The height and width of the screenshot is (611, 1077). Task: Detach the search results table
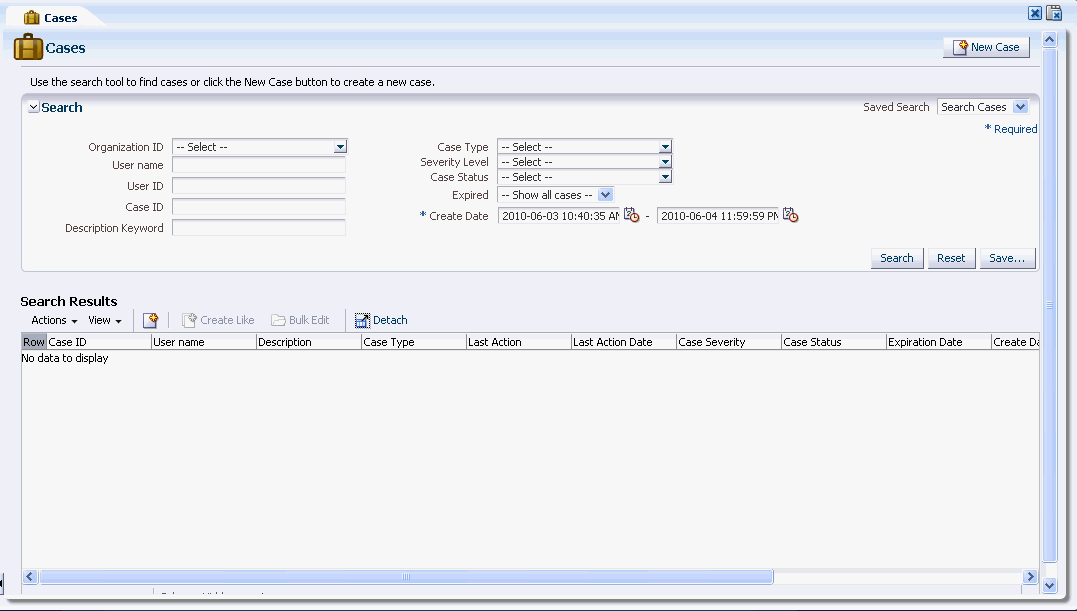pos(381,319)
